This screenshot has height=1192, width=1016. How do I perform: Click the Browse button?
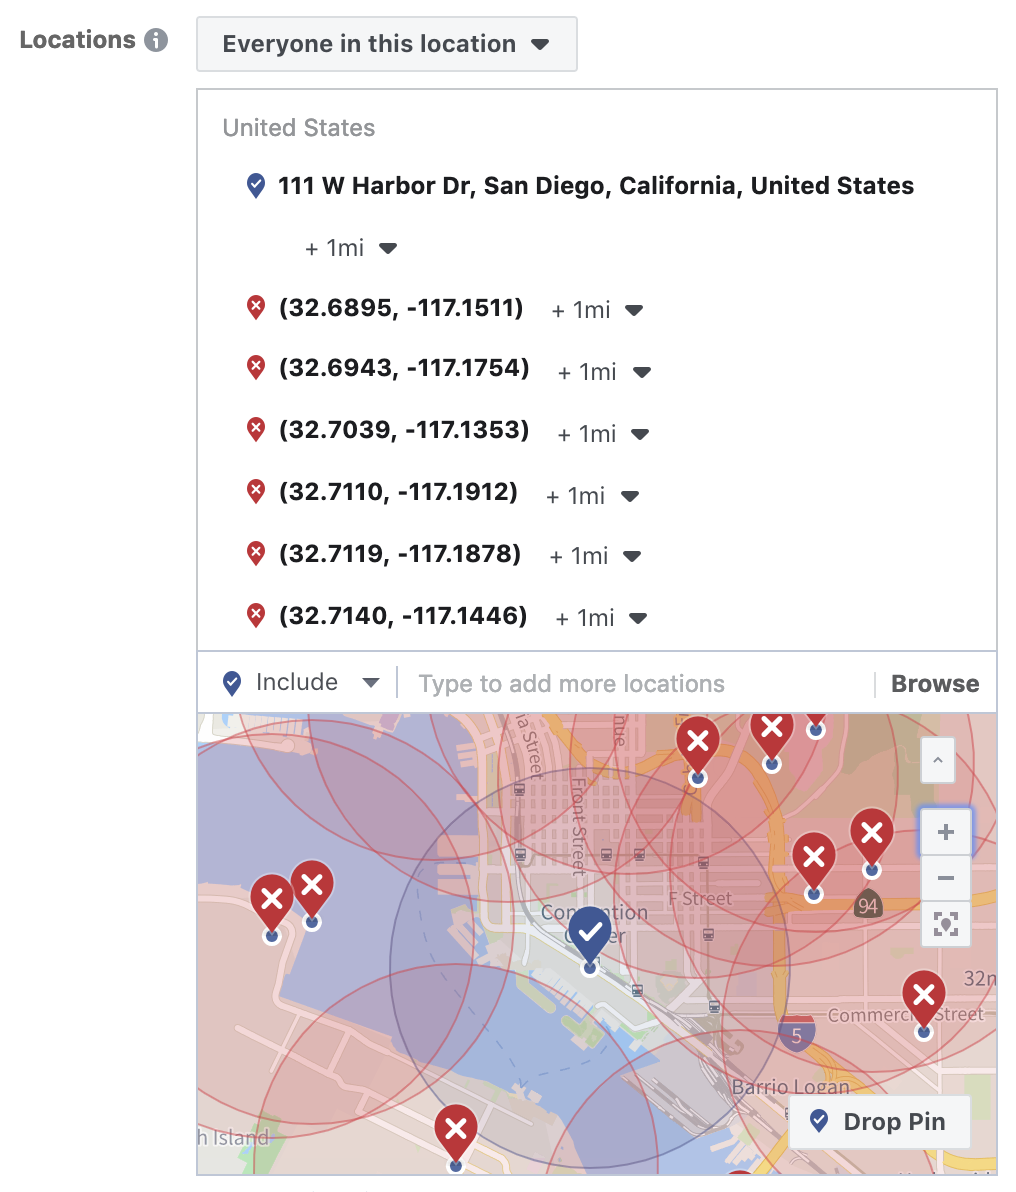pos(935,683)
